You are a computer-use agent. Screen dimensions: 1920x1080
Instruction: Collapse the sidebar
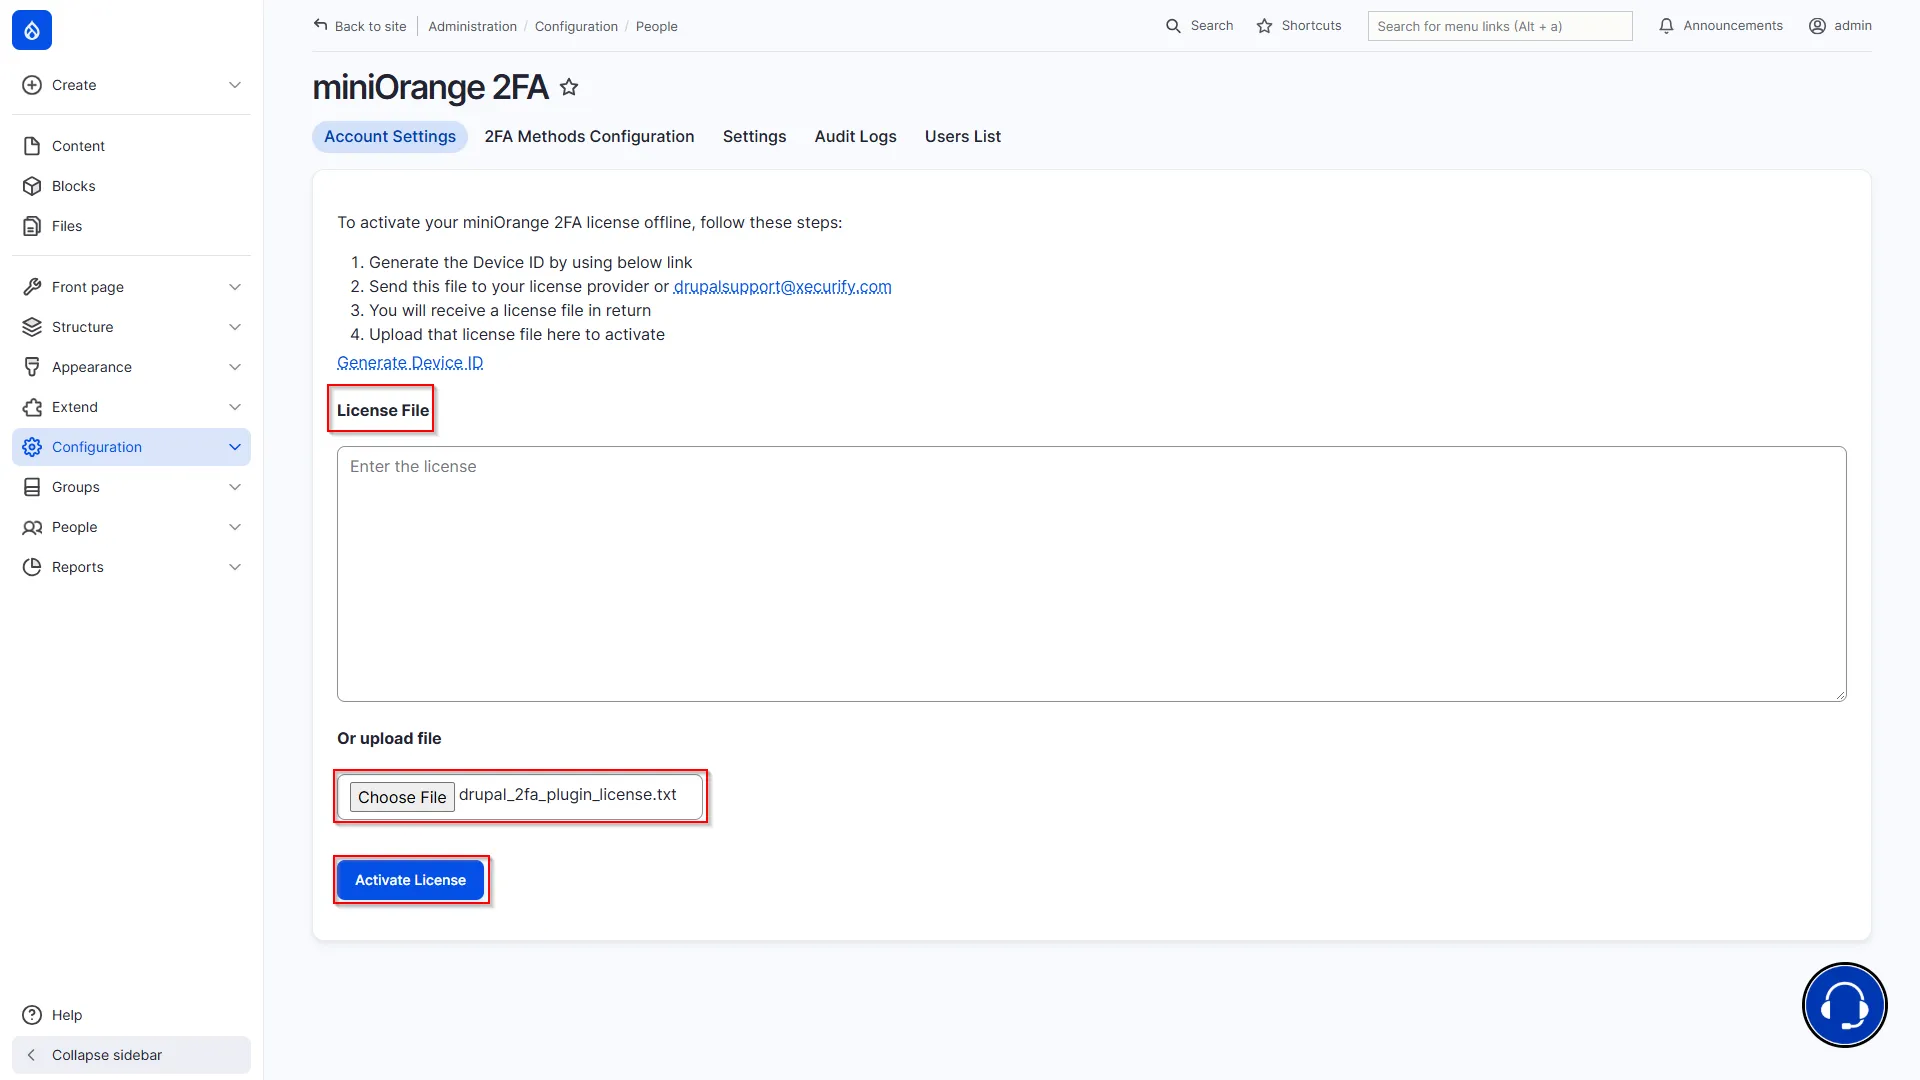[x=131, y=1055]
